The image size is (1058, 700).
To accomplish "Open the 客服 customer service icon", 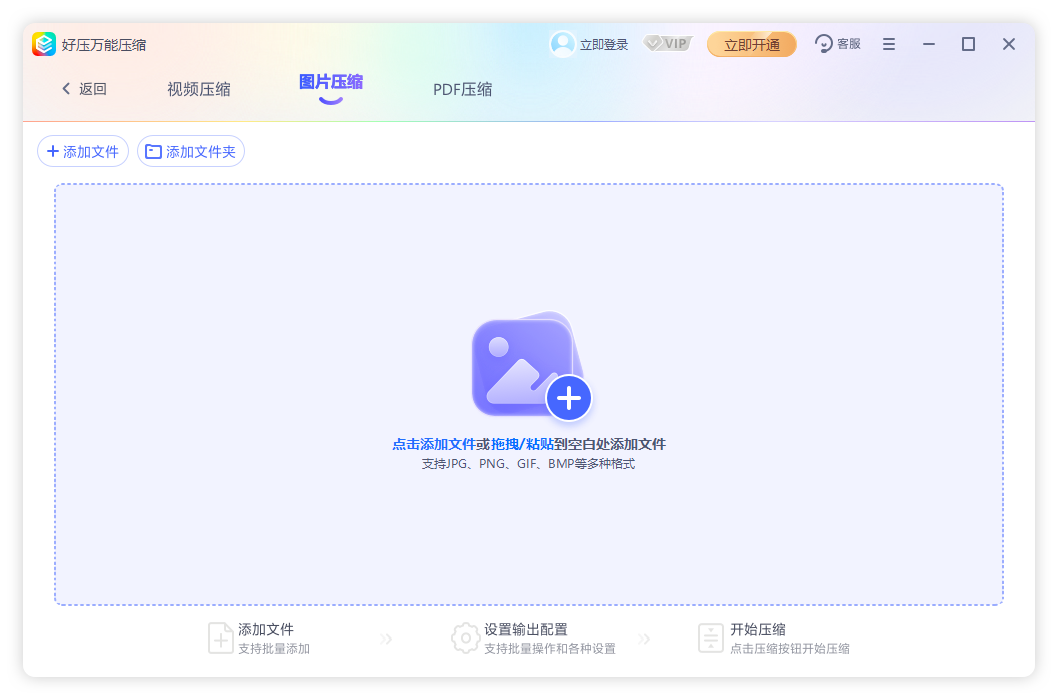I will [823, 44].
